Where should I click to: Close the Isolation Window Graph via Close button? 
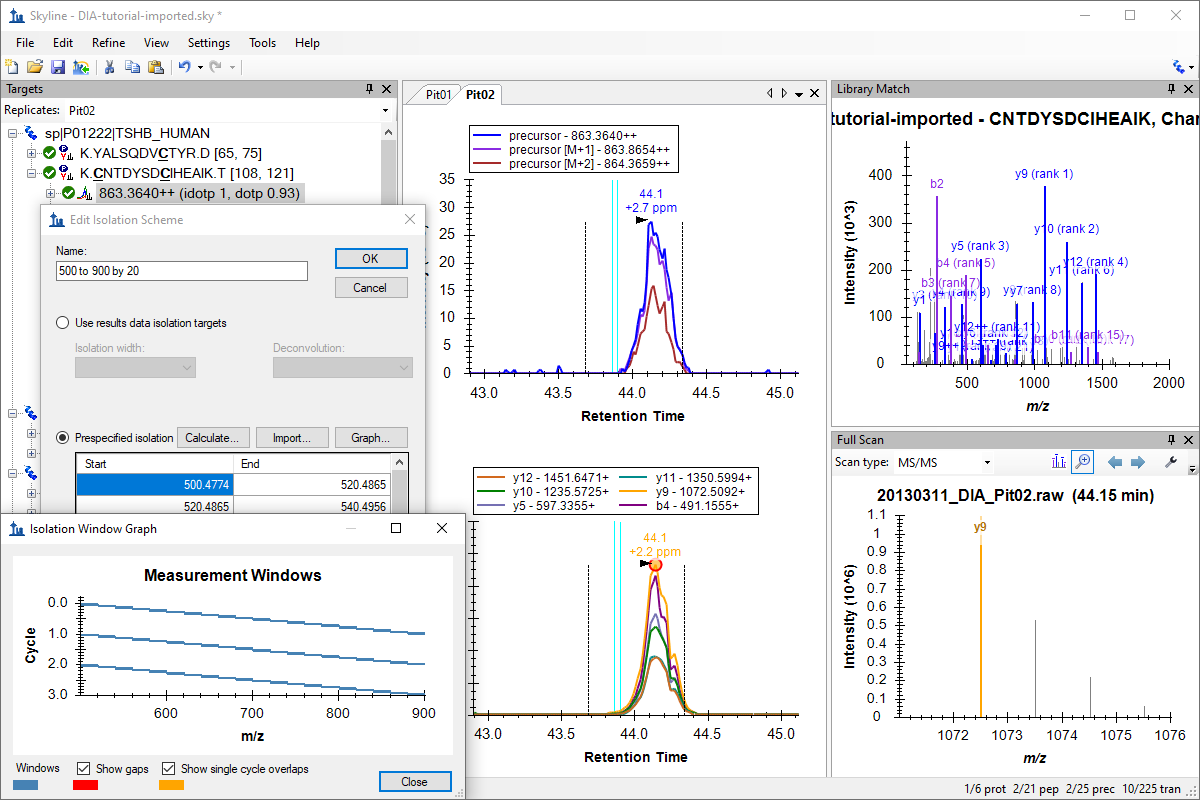coord(414,781)
